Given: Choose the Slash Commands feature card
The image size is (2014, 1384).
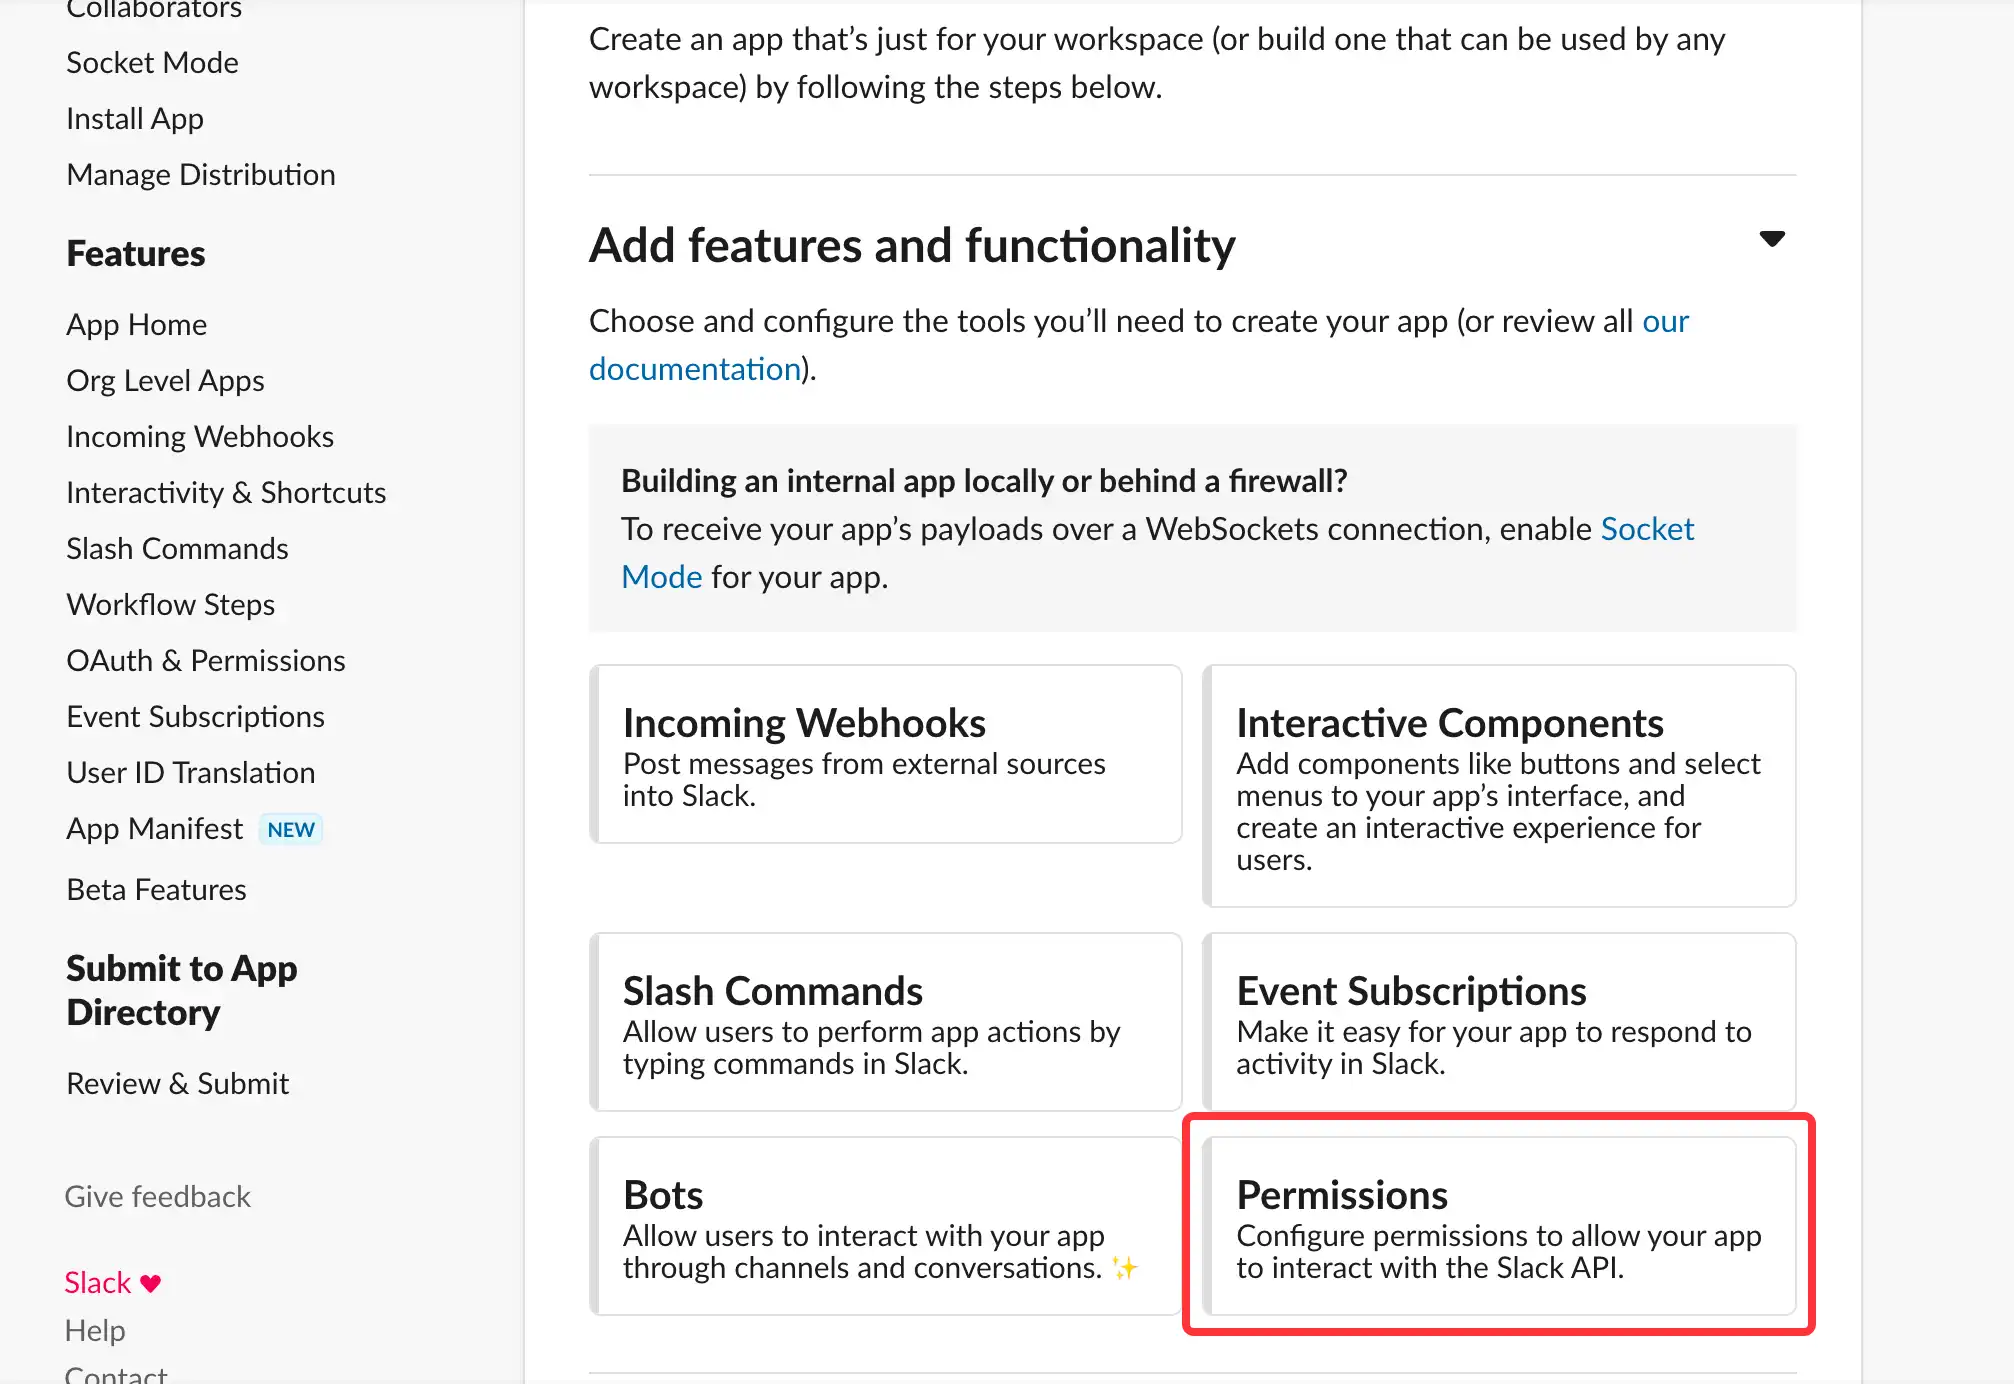Looking at the screenshot, I should coord(885,1022).
